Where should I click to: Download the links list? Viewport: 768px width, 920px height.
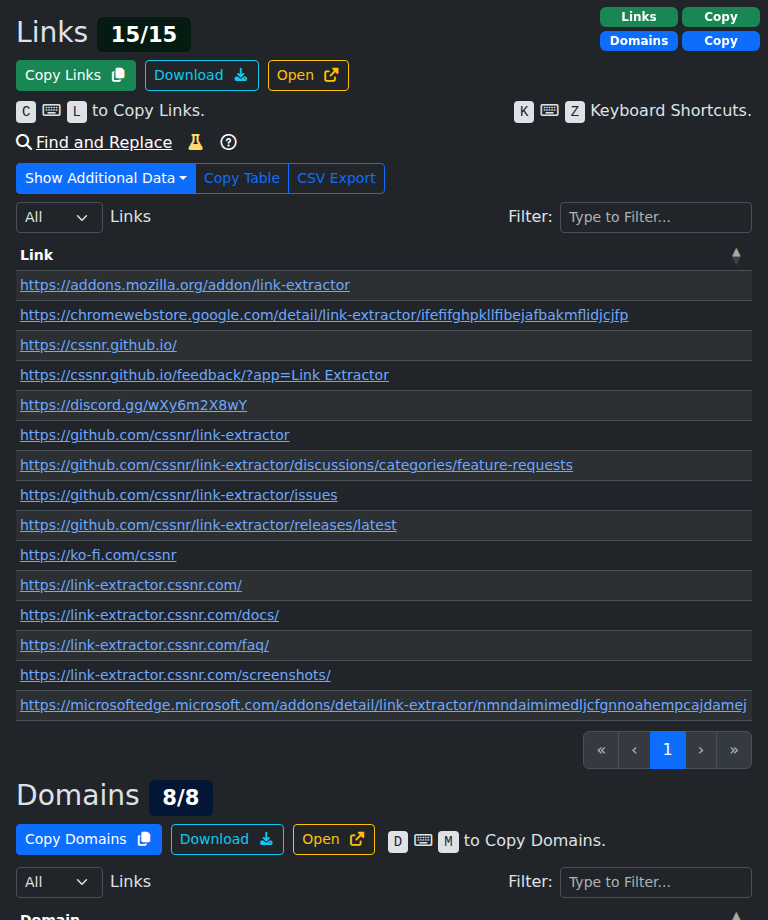coord(201,75)
